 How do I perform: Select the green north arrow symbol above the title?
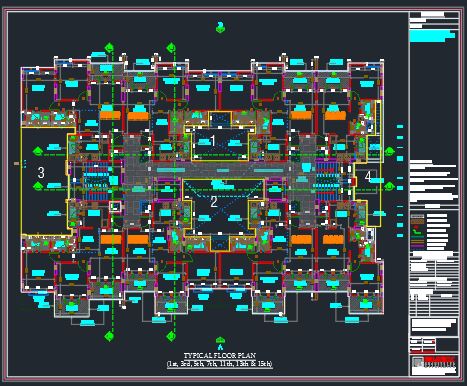(x=220, y=340)
